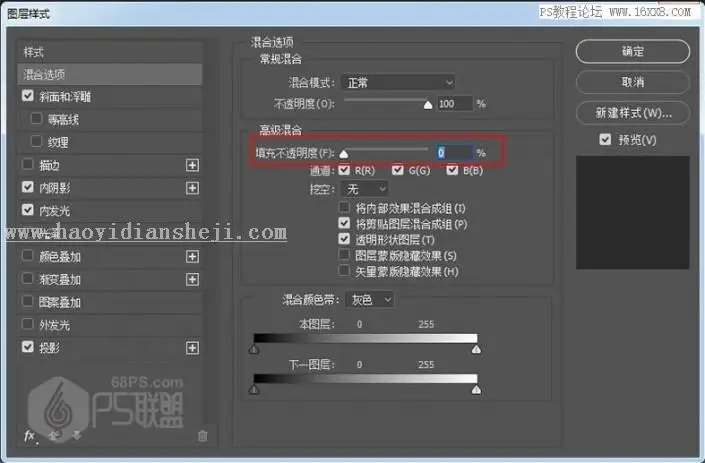
Task: Select the 样式 header item
Action: (x=110, y=52)
